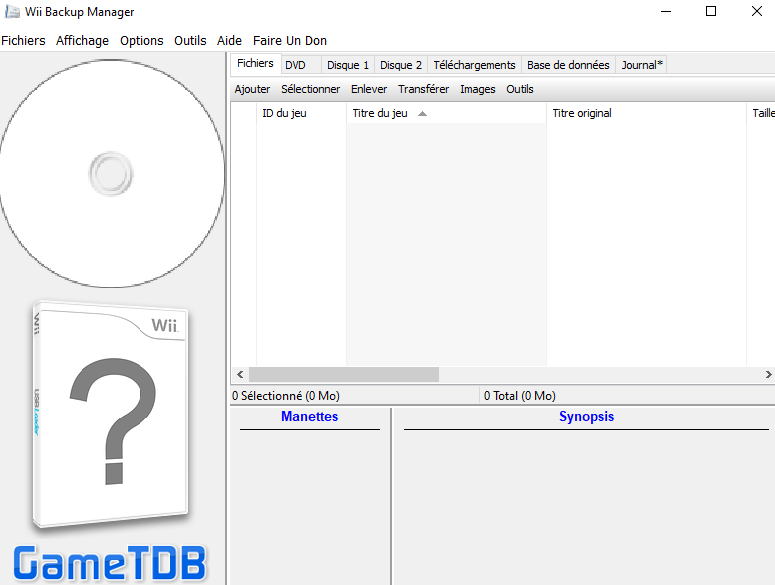This screenshot has height=585, width=775.
Task: Open the Faire Un Don menu
Action: pos(289,41)
